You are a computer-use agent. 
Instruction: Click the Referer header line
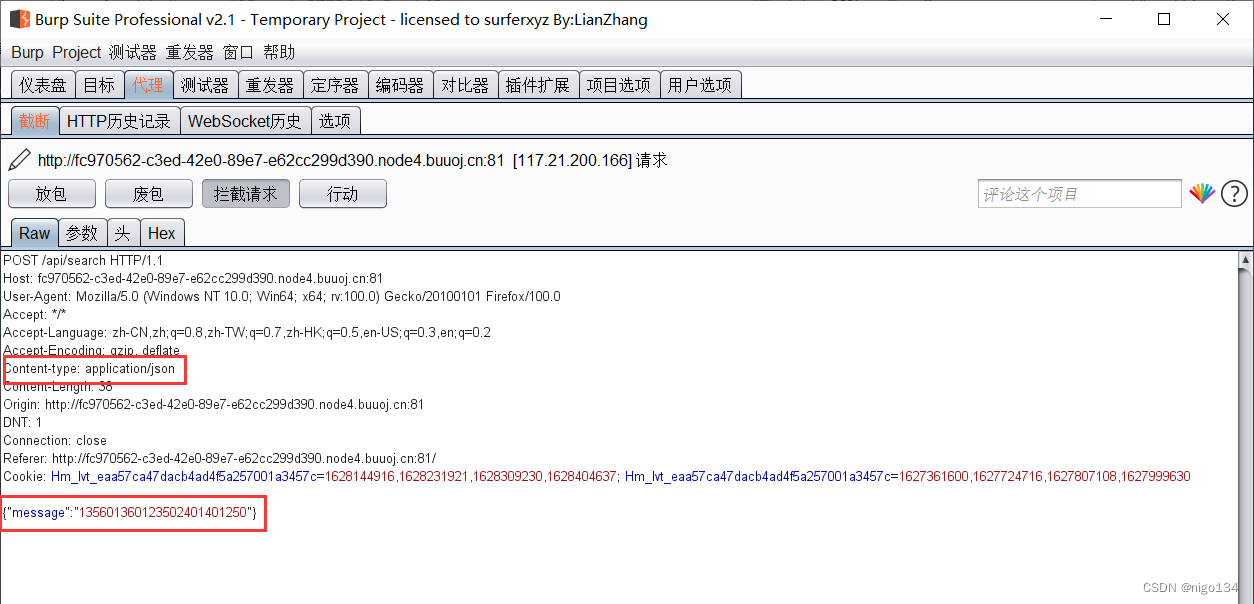point(220,458)
